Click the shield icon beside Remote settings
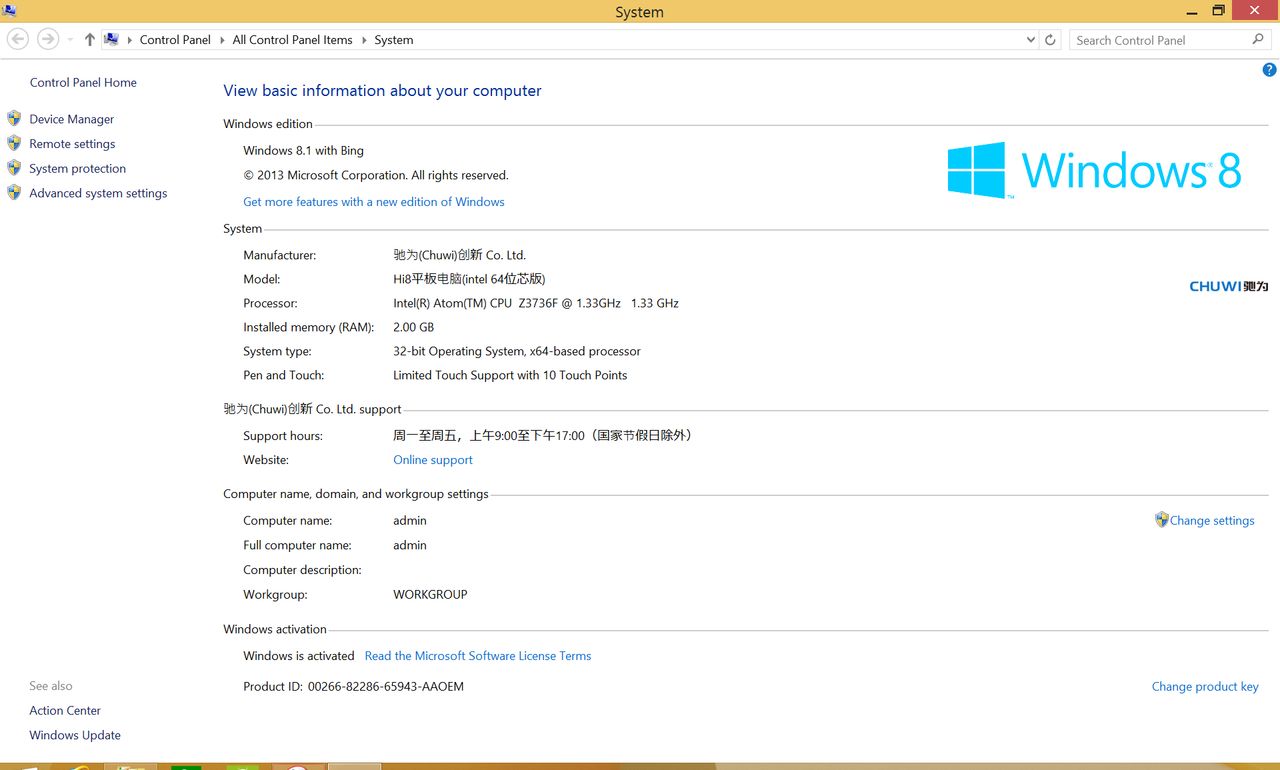The image size is (1280, 770). [14, 143]
